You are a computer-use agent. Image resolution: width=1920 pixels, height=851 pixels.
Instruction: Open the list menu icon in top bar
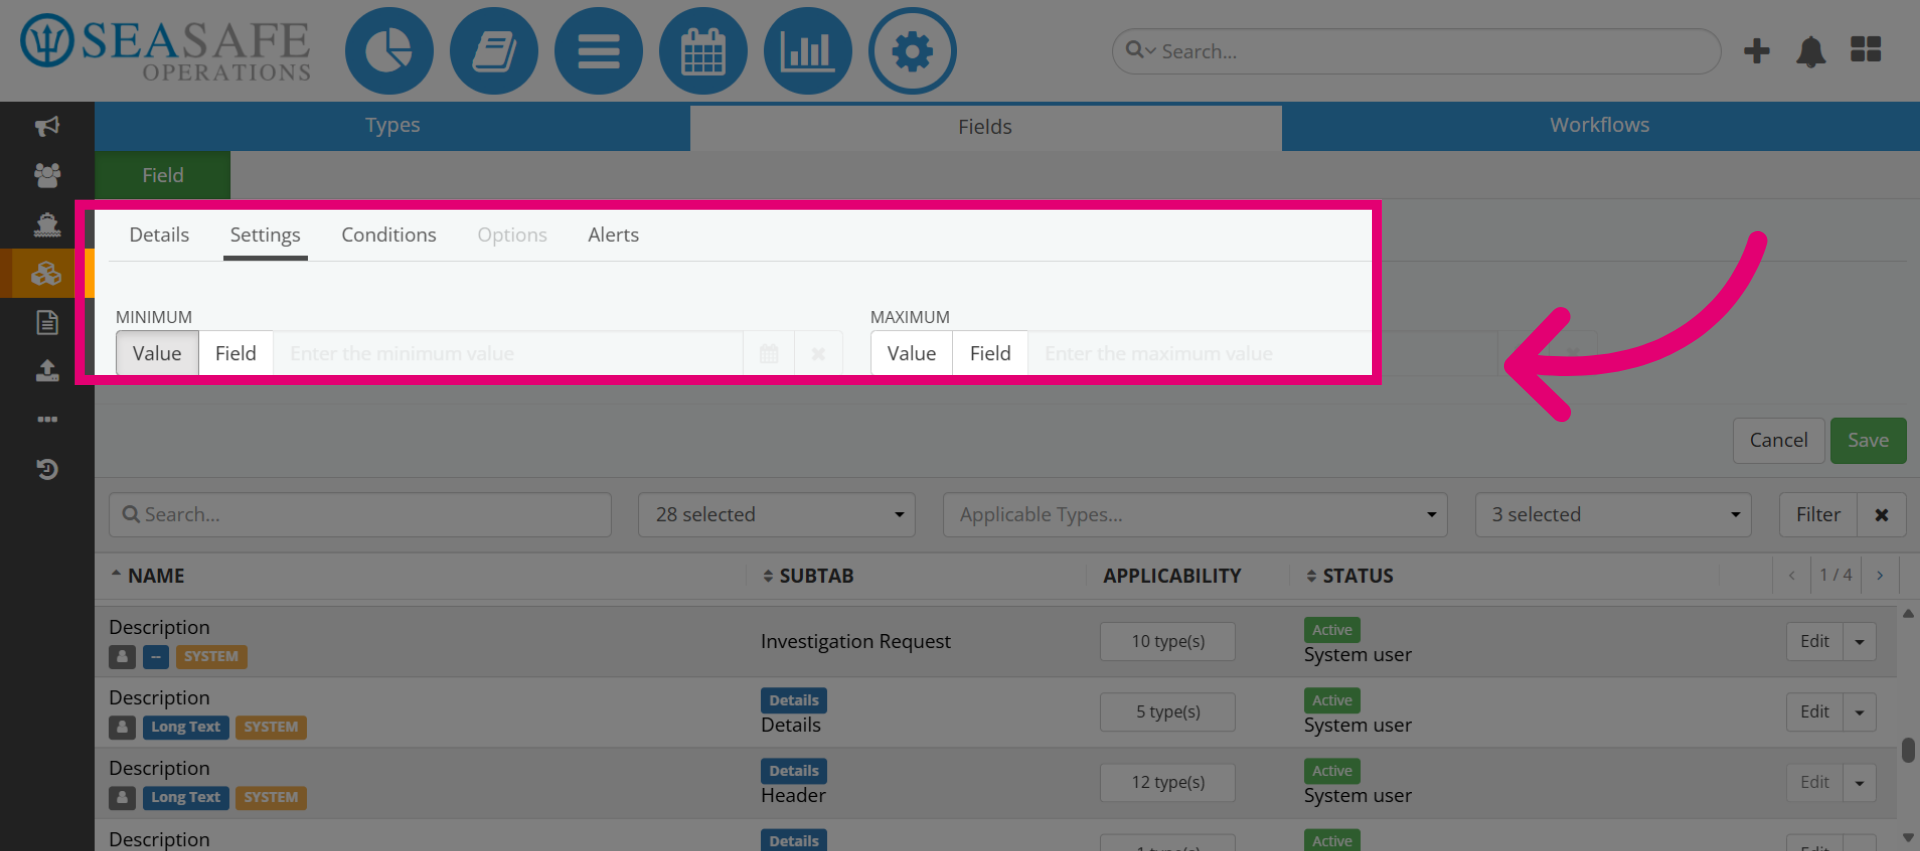pyautogui.click(x=598, y=51)
